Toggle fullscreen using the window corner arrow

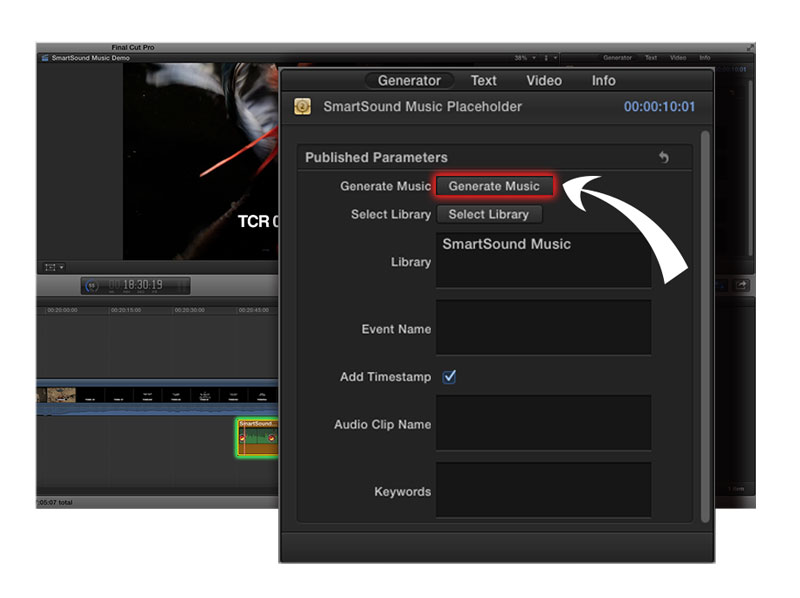click(x=749, y=47)
